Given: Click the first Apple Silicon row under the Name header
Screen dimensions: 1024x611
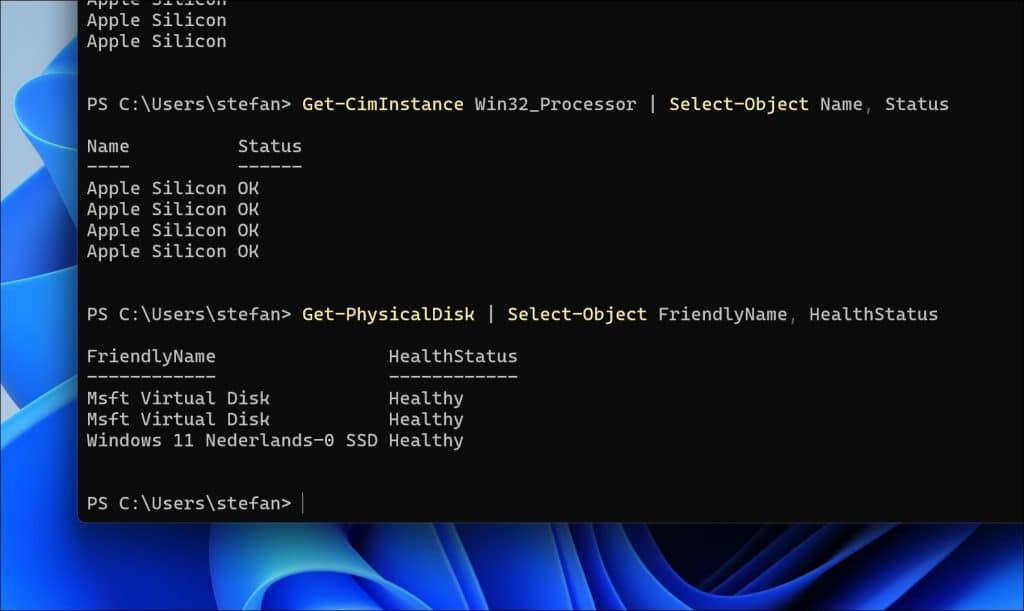Looking at the screenshot, I should coord(156,188).
